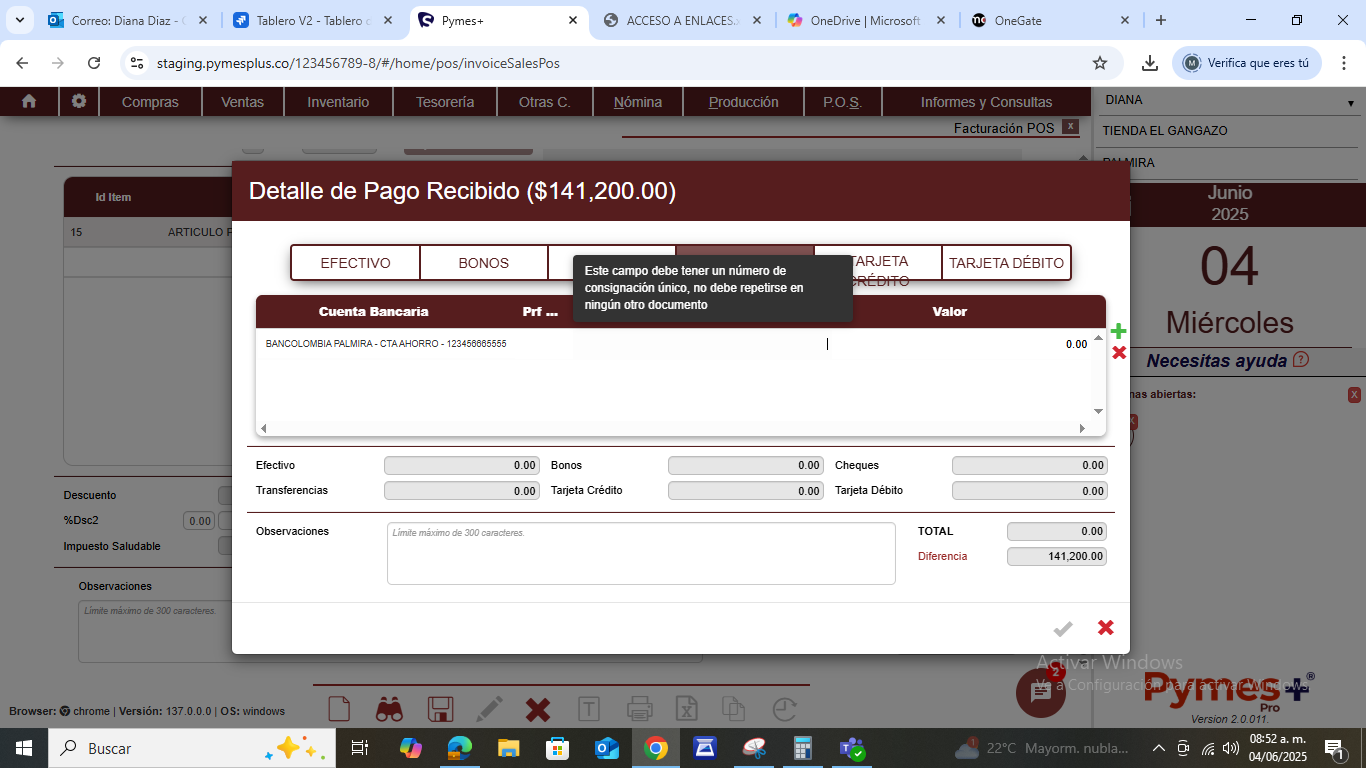Open the Inventario menu
Viewport: 1366px width, 768px height.
click(x=338, y=102)
